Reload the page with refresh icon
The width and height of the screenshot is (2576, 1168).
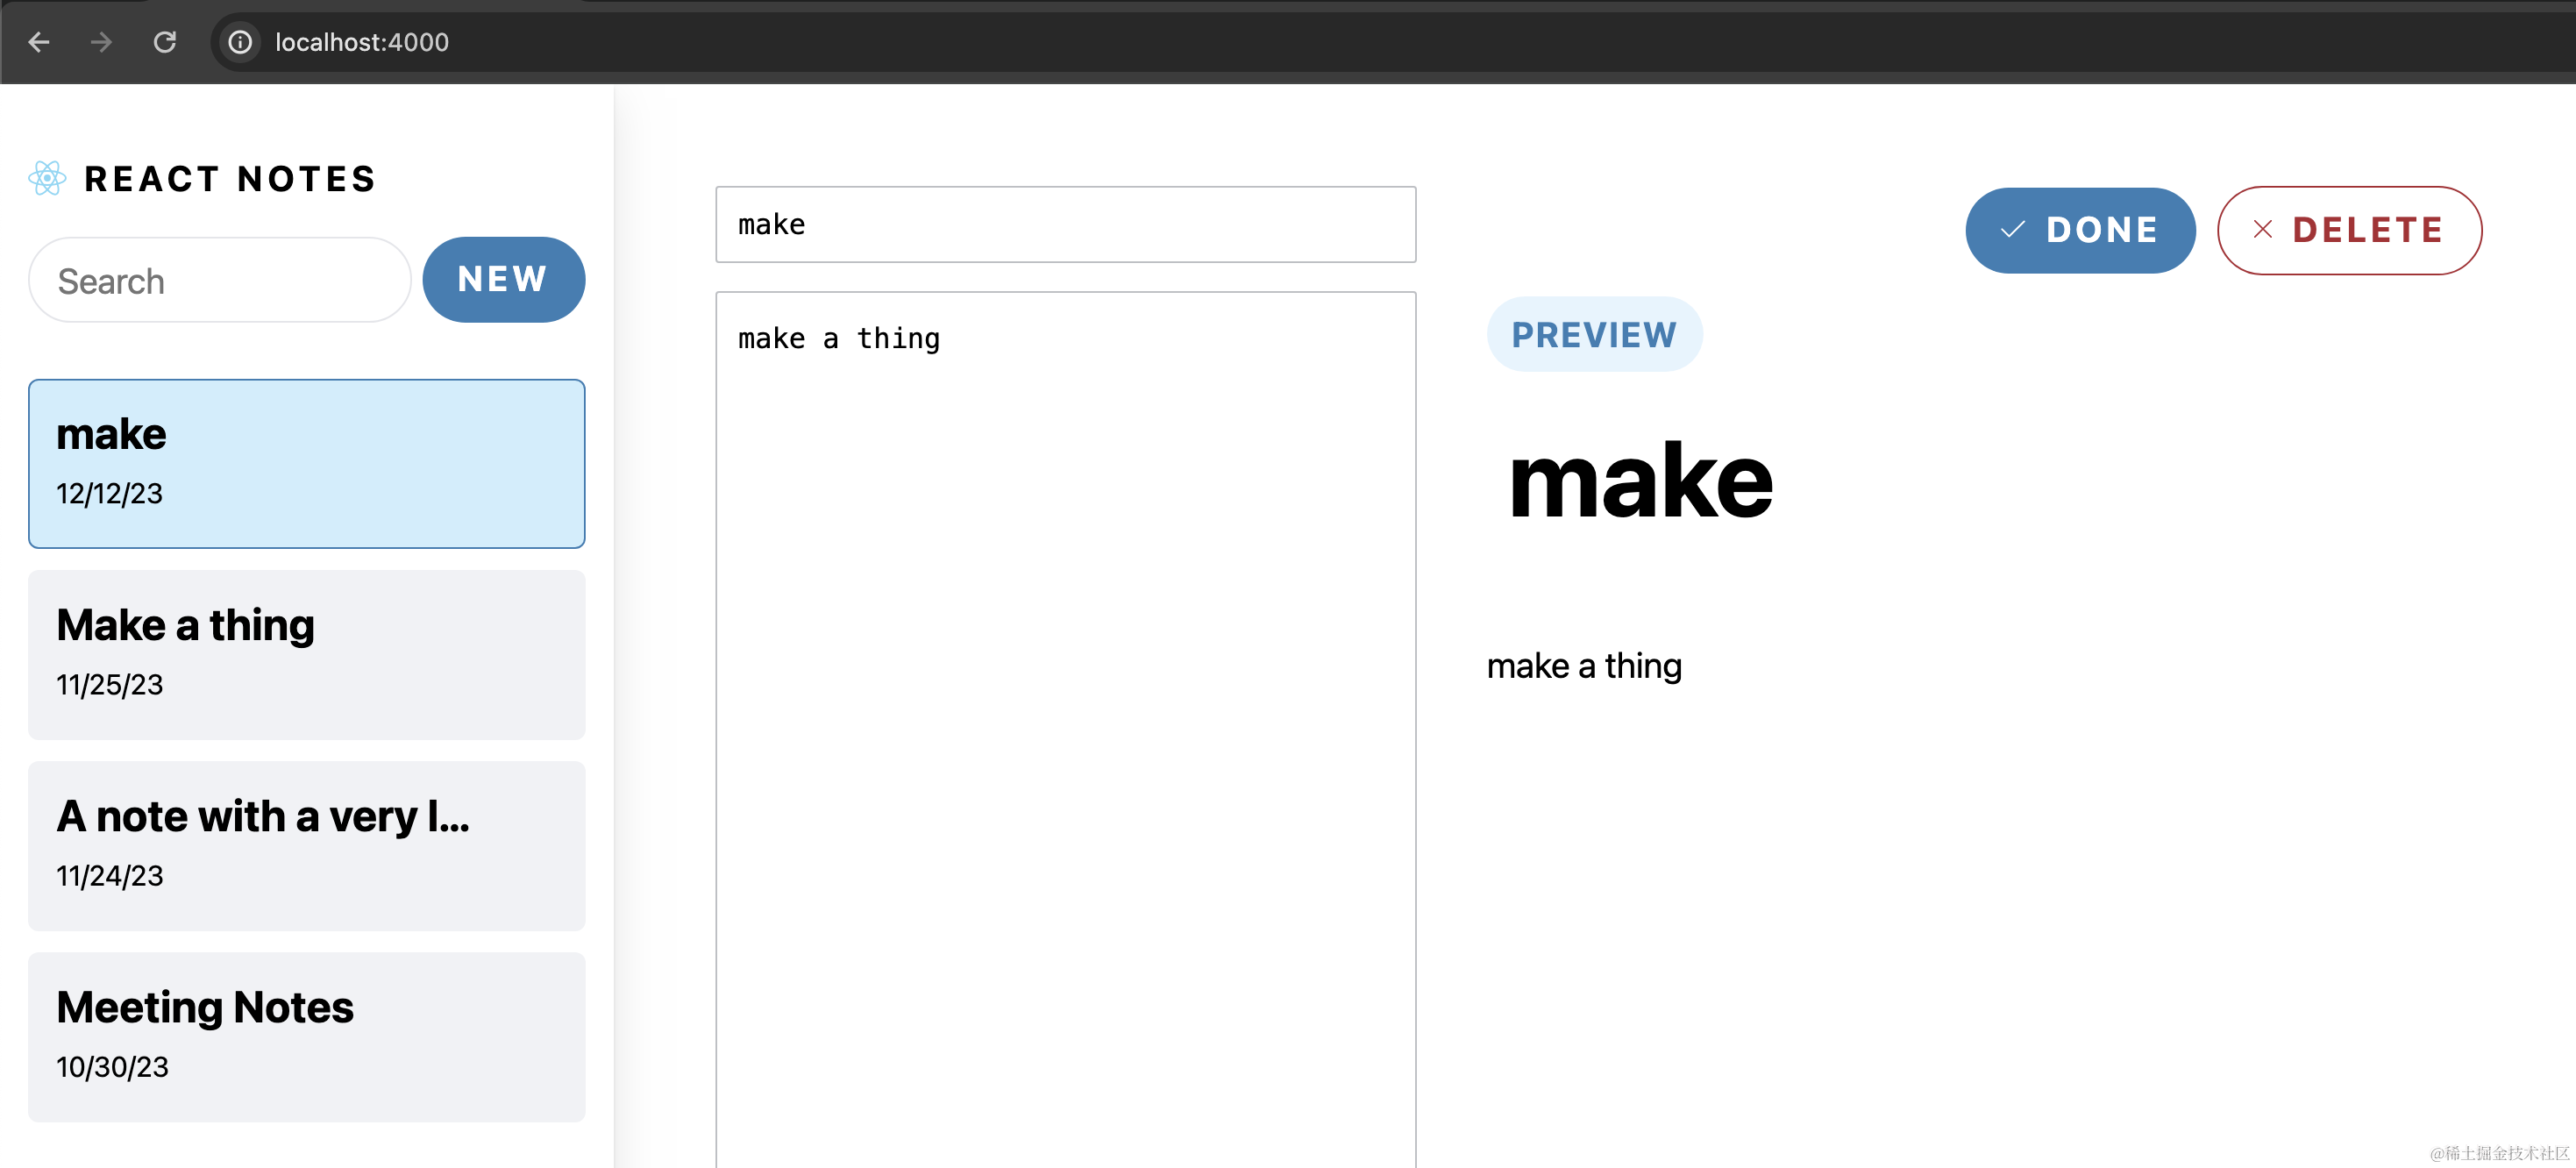165,42
